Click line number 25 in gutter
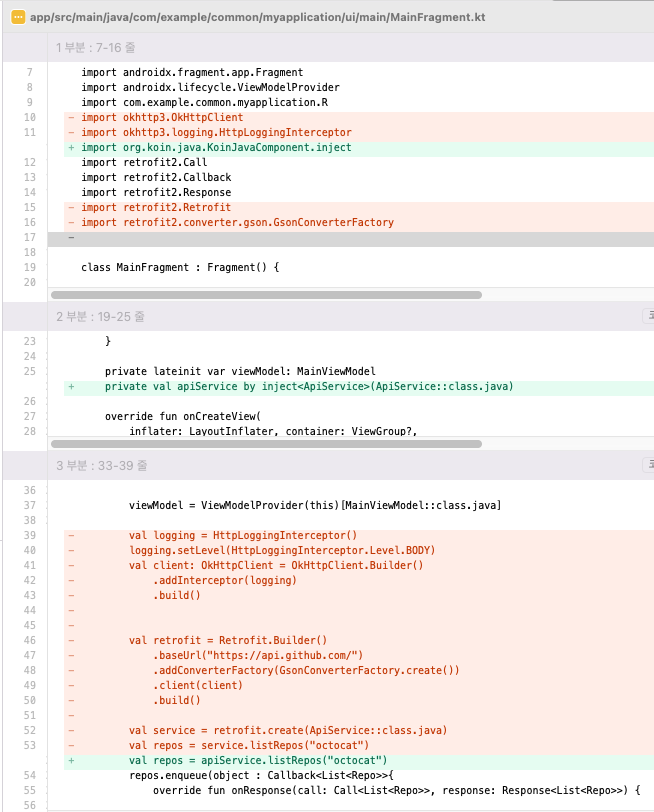This screenshot has width=654, height=812. pos(30,372)
